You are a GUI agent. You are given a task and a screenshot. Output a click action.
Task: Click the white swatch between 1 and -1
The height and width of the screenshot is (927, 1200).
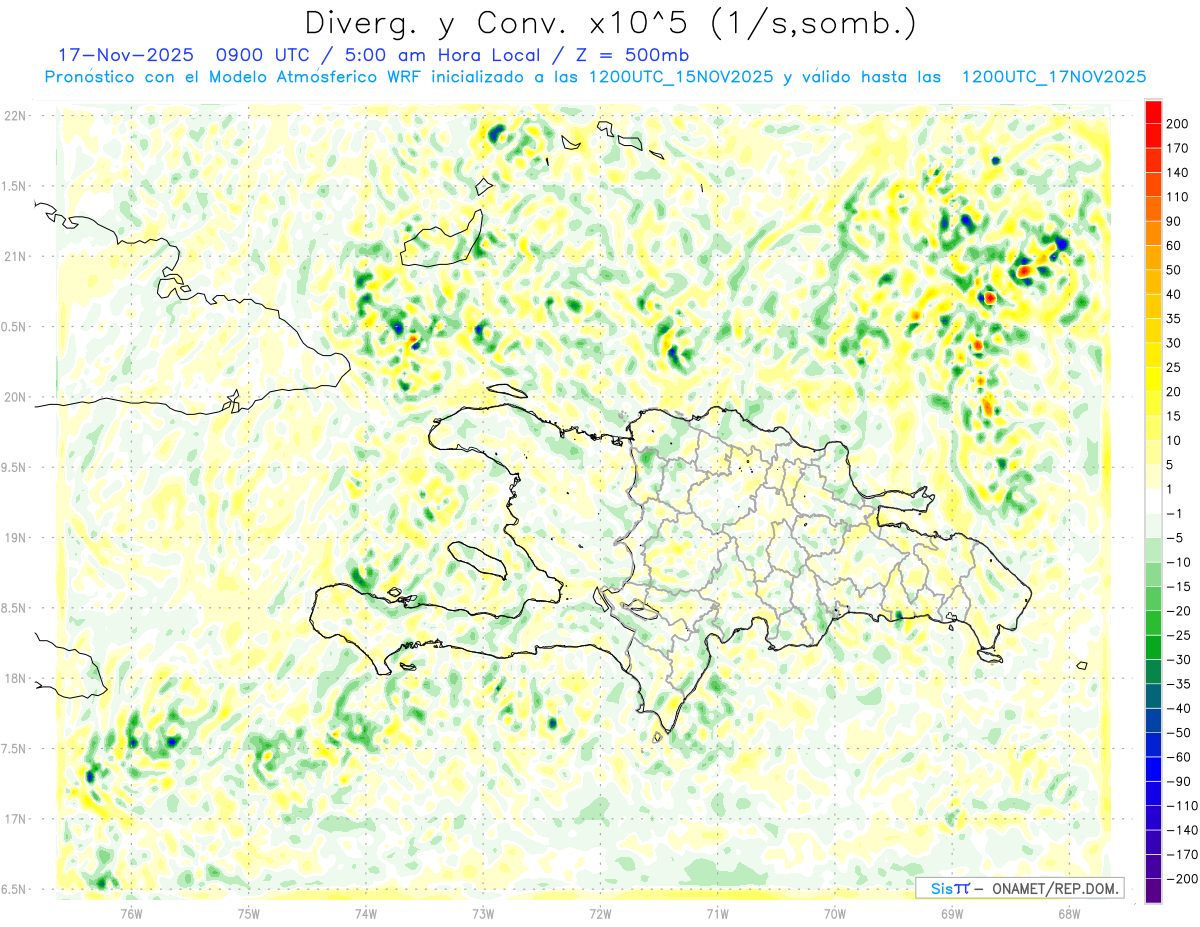(1153, 501)
